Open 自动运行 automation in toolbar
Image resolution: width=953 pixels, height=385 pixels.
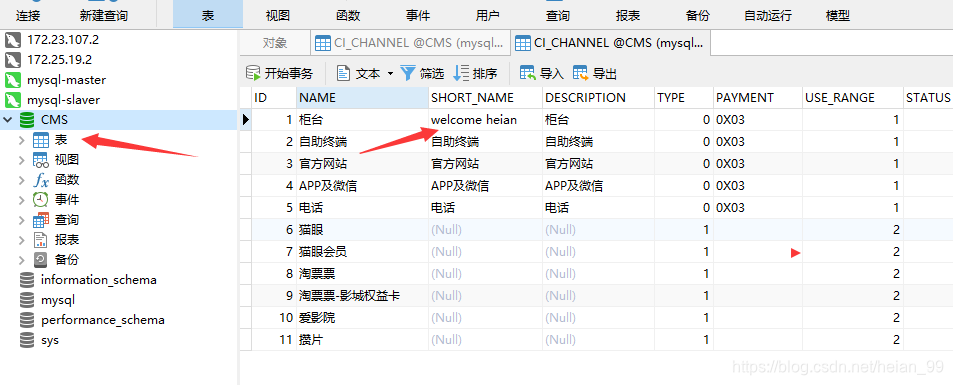coord(768,16)
